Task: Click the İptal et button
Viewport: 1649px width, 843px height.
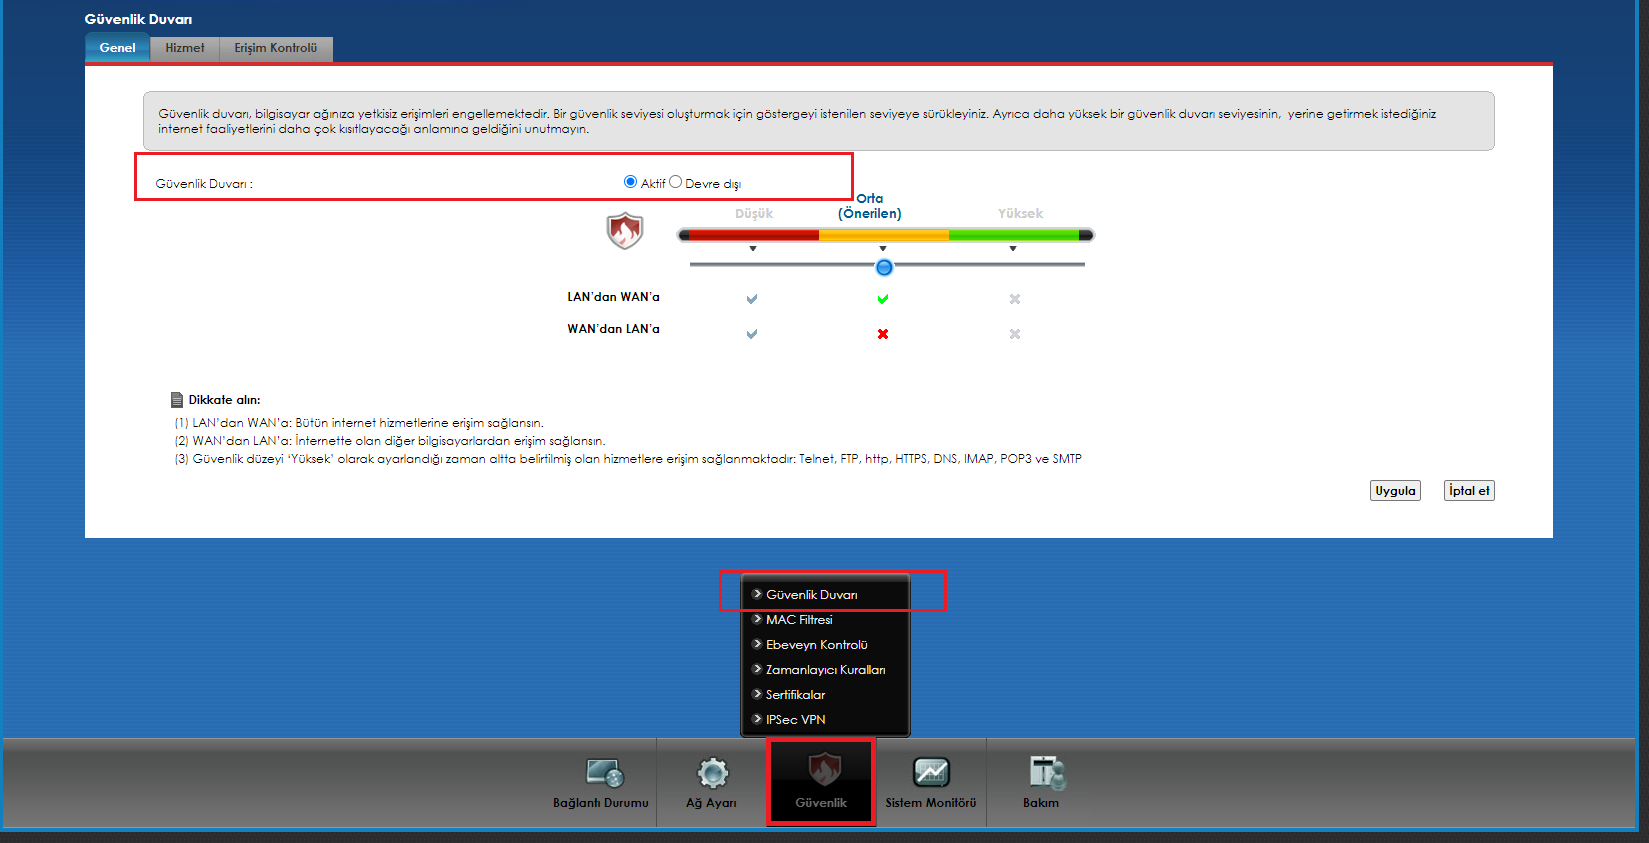Action: [x=1469, y=491]
